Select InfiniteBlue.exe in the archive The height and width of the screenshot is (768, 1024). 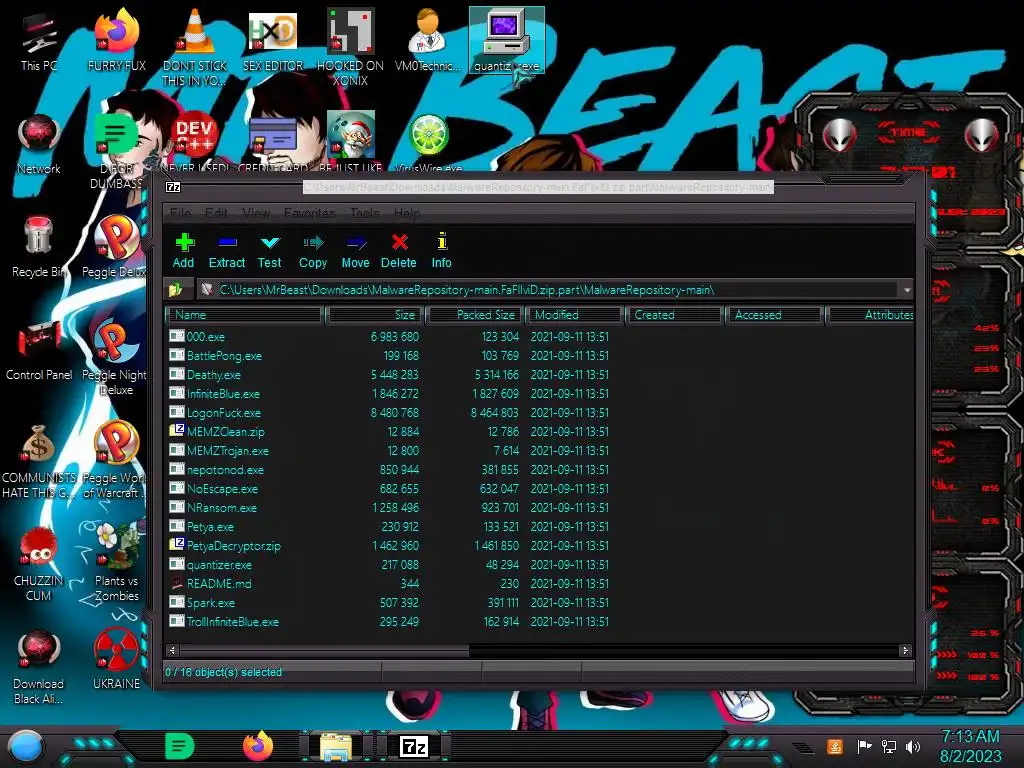click(389, 393)
